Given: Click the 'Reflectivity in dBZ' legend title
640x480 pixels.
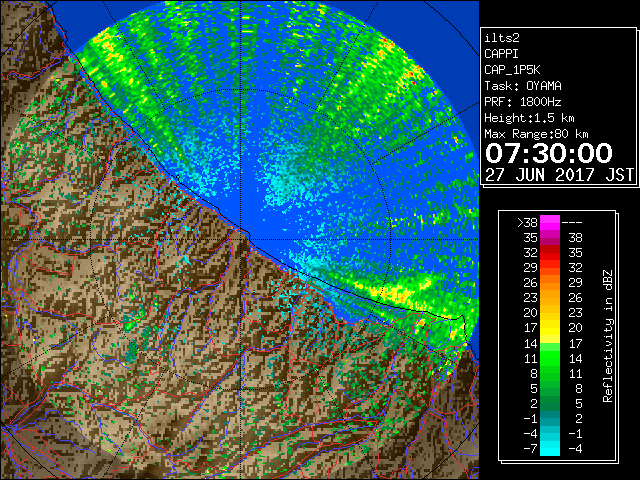Looking at the screenshot, I should [x=608, y=336].
